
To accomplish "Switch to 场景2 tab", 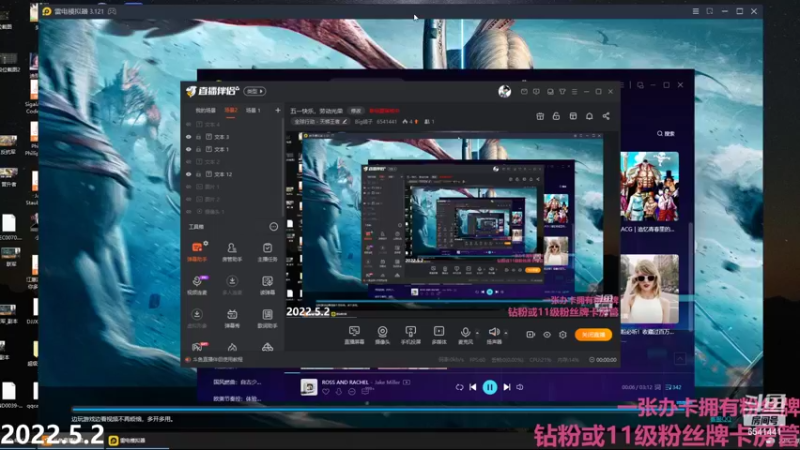I will click(x=231, y=110).
